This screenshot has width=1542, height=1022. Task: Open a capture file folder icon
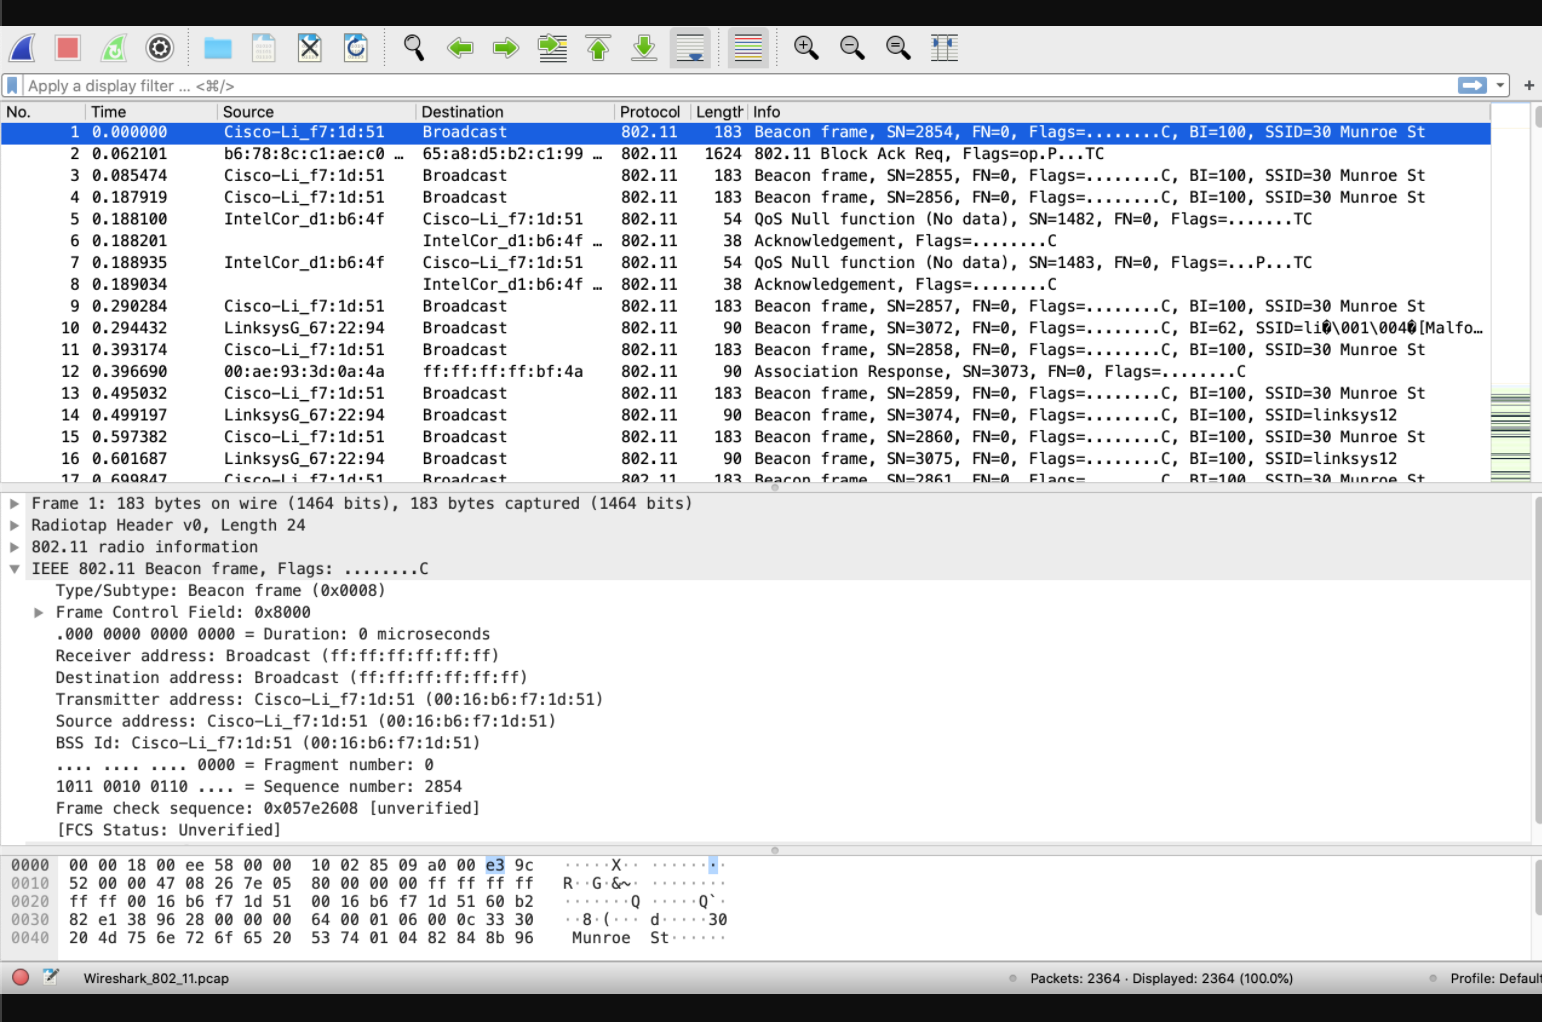tap(218, 48)
